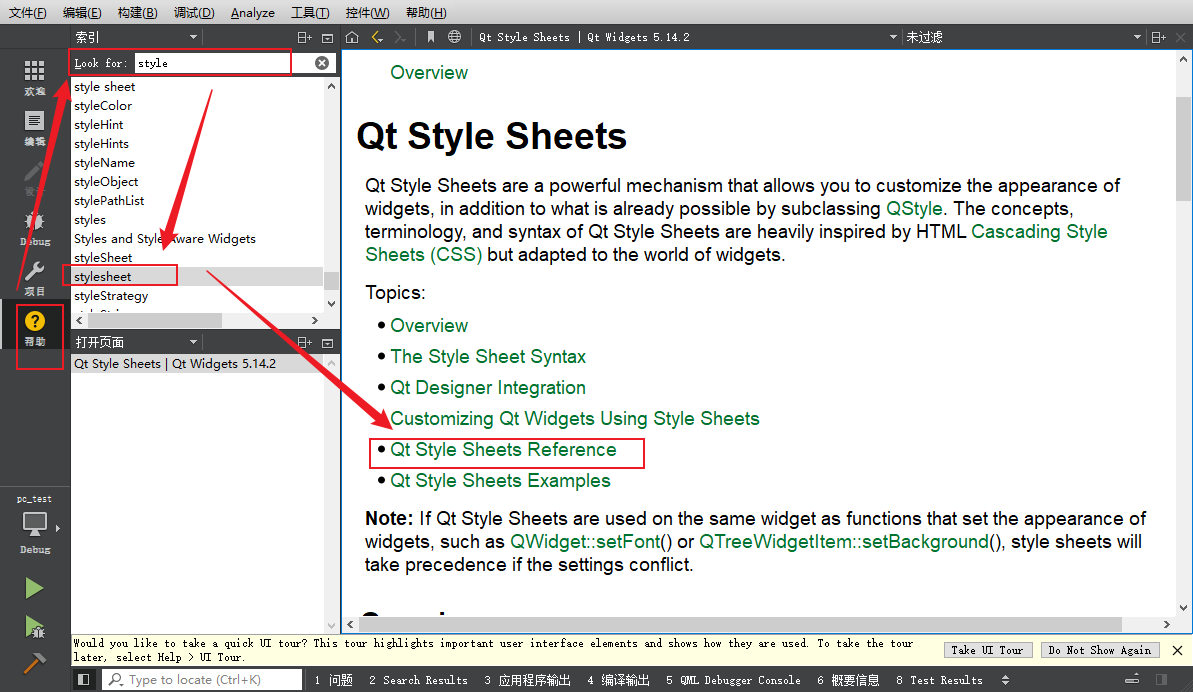Image resolution: width=1193 pixels, height=692 pixels.
Task: Split the index sidebar panel
Action: point(304,37)
